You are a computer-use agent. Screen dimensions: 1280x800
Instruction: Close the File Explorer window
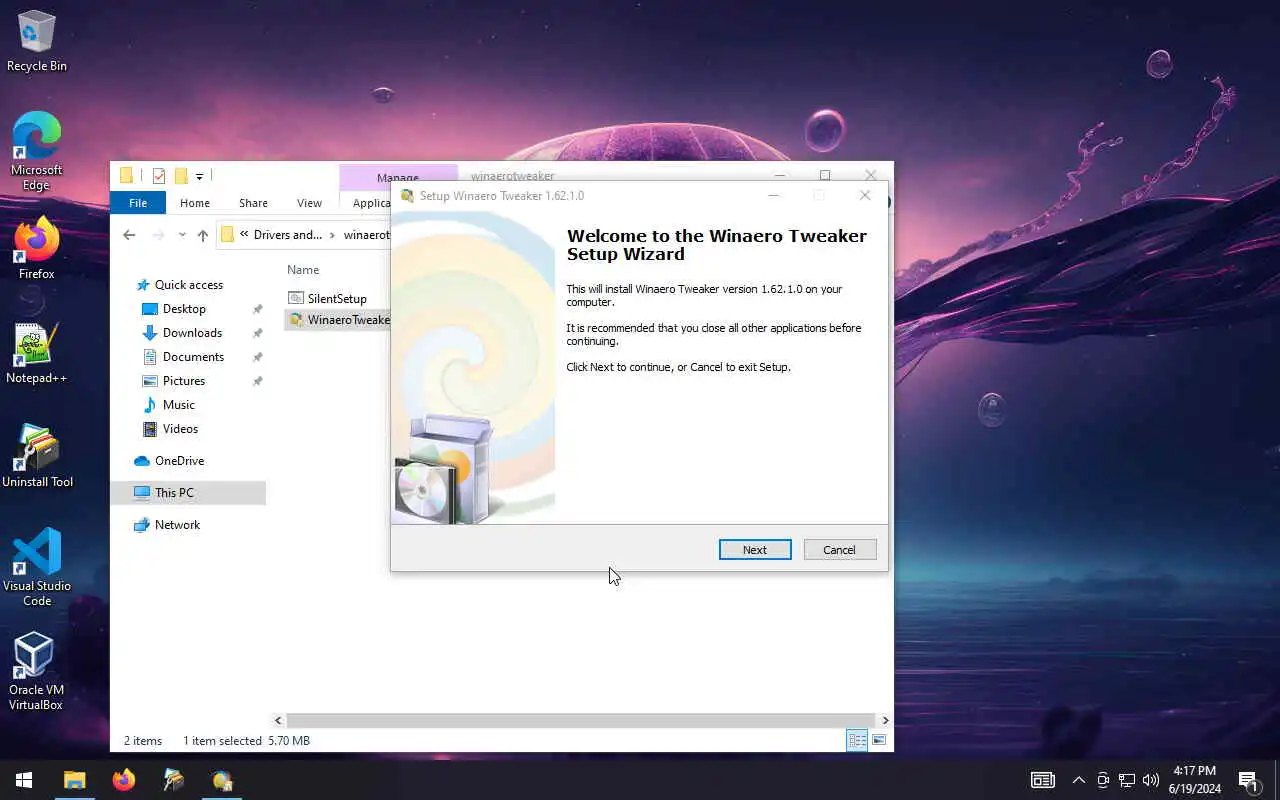(x=870, y=175)
